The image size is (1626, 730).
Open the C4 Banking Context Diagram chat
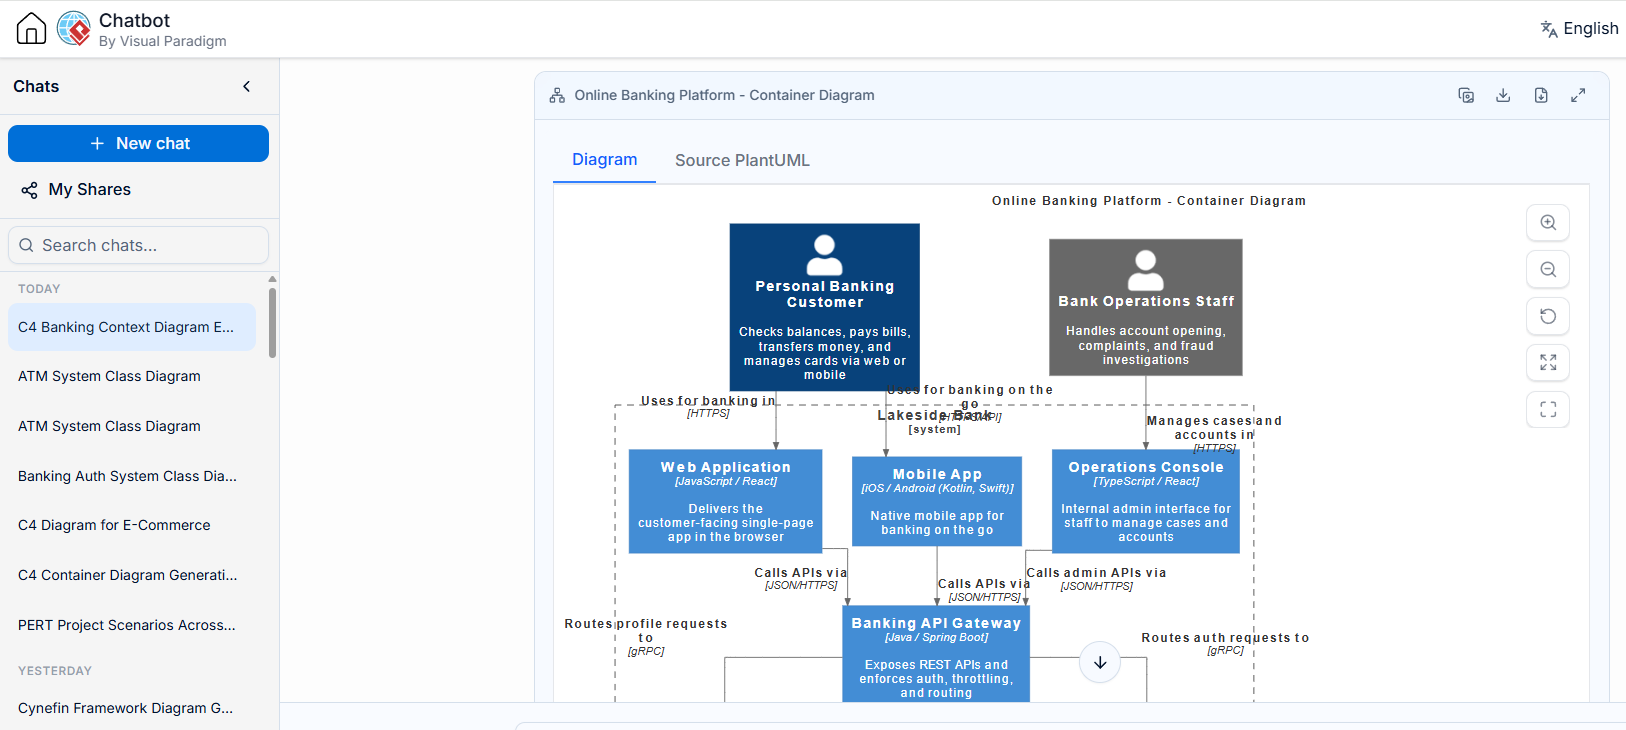[132, 327]
